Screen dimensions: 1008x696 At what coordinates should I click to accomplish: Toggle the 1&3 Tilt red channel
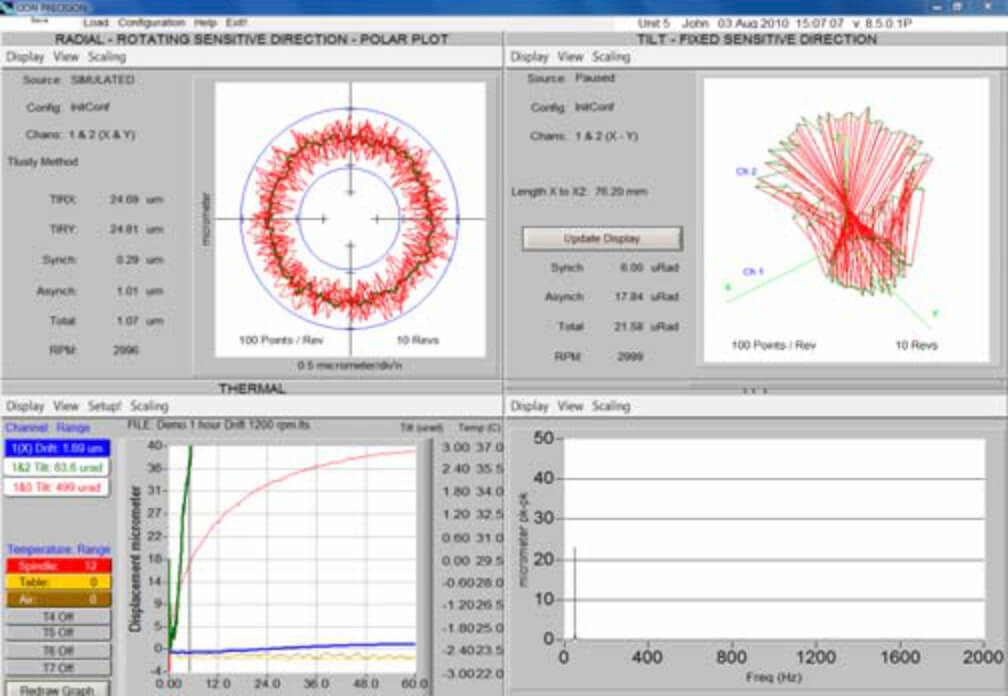pos(57,488)
